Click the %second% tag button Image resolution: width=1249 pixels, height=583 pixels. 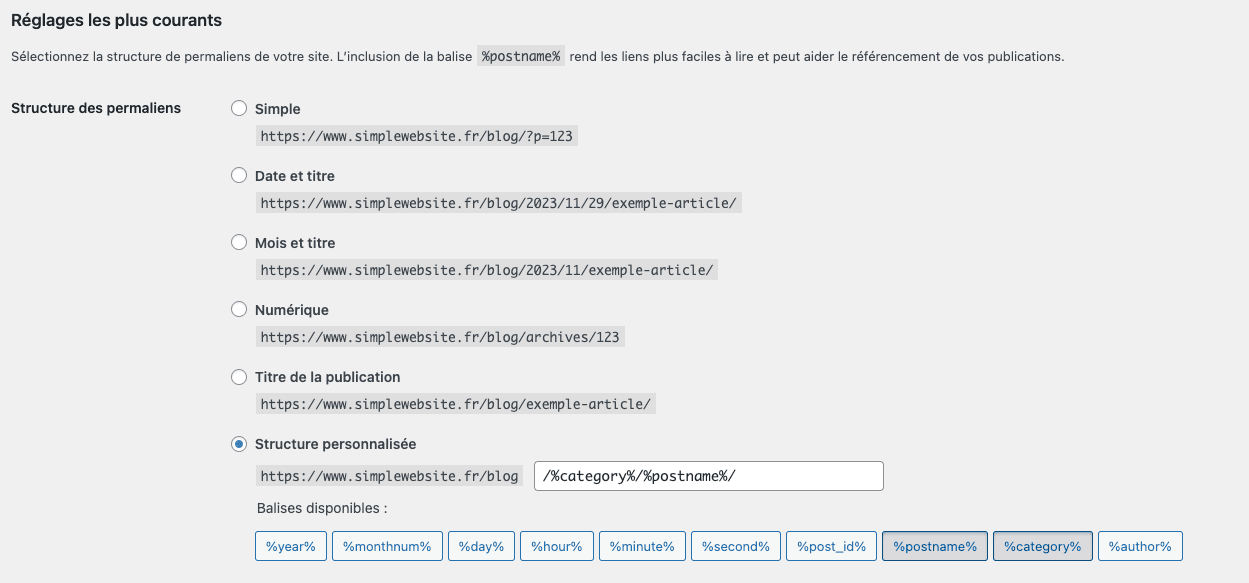736,546
